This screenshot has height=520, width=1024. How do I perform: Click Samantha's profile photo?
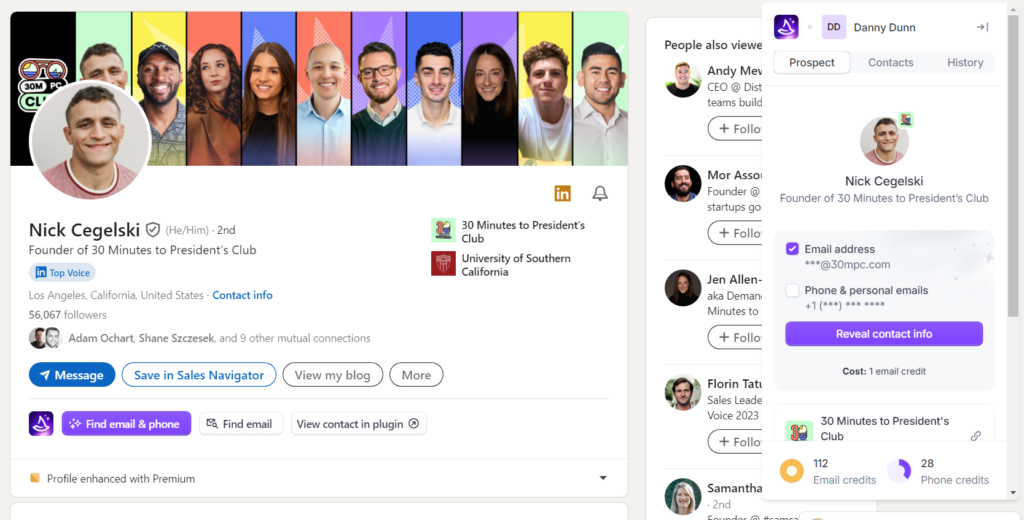[683, 496]
